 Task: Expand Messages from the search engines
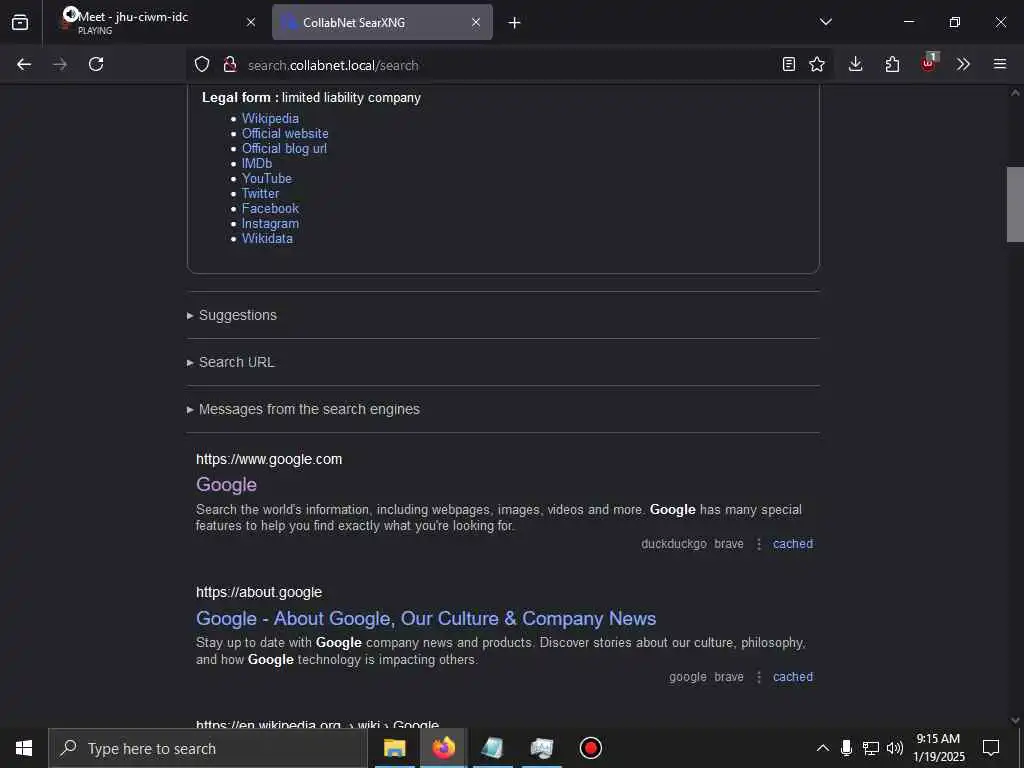click(303, 409)
